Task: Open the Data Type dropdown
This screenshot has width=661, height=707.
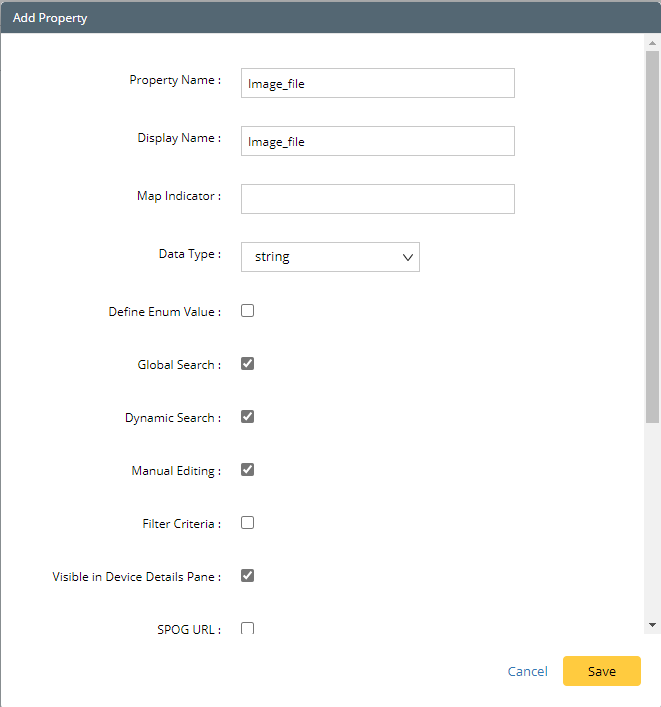Action: point(330,257)
